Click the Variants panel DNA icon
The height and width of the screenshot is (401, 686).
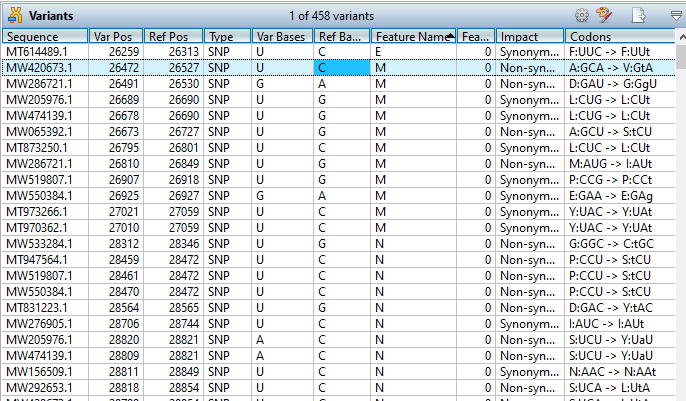tap(14, 15)
